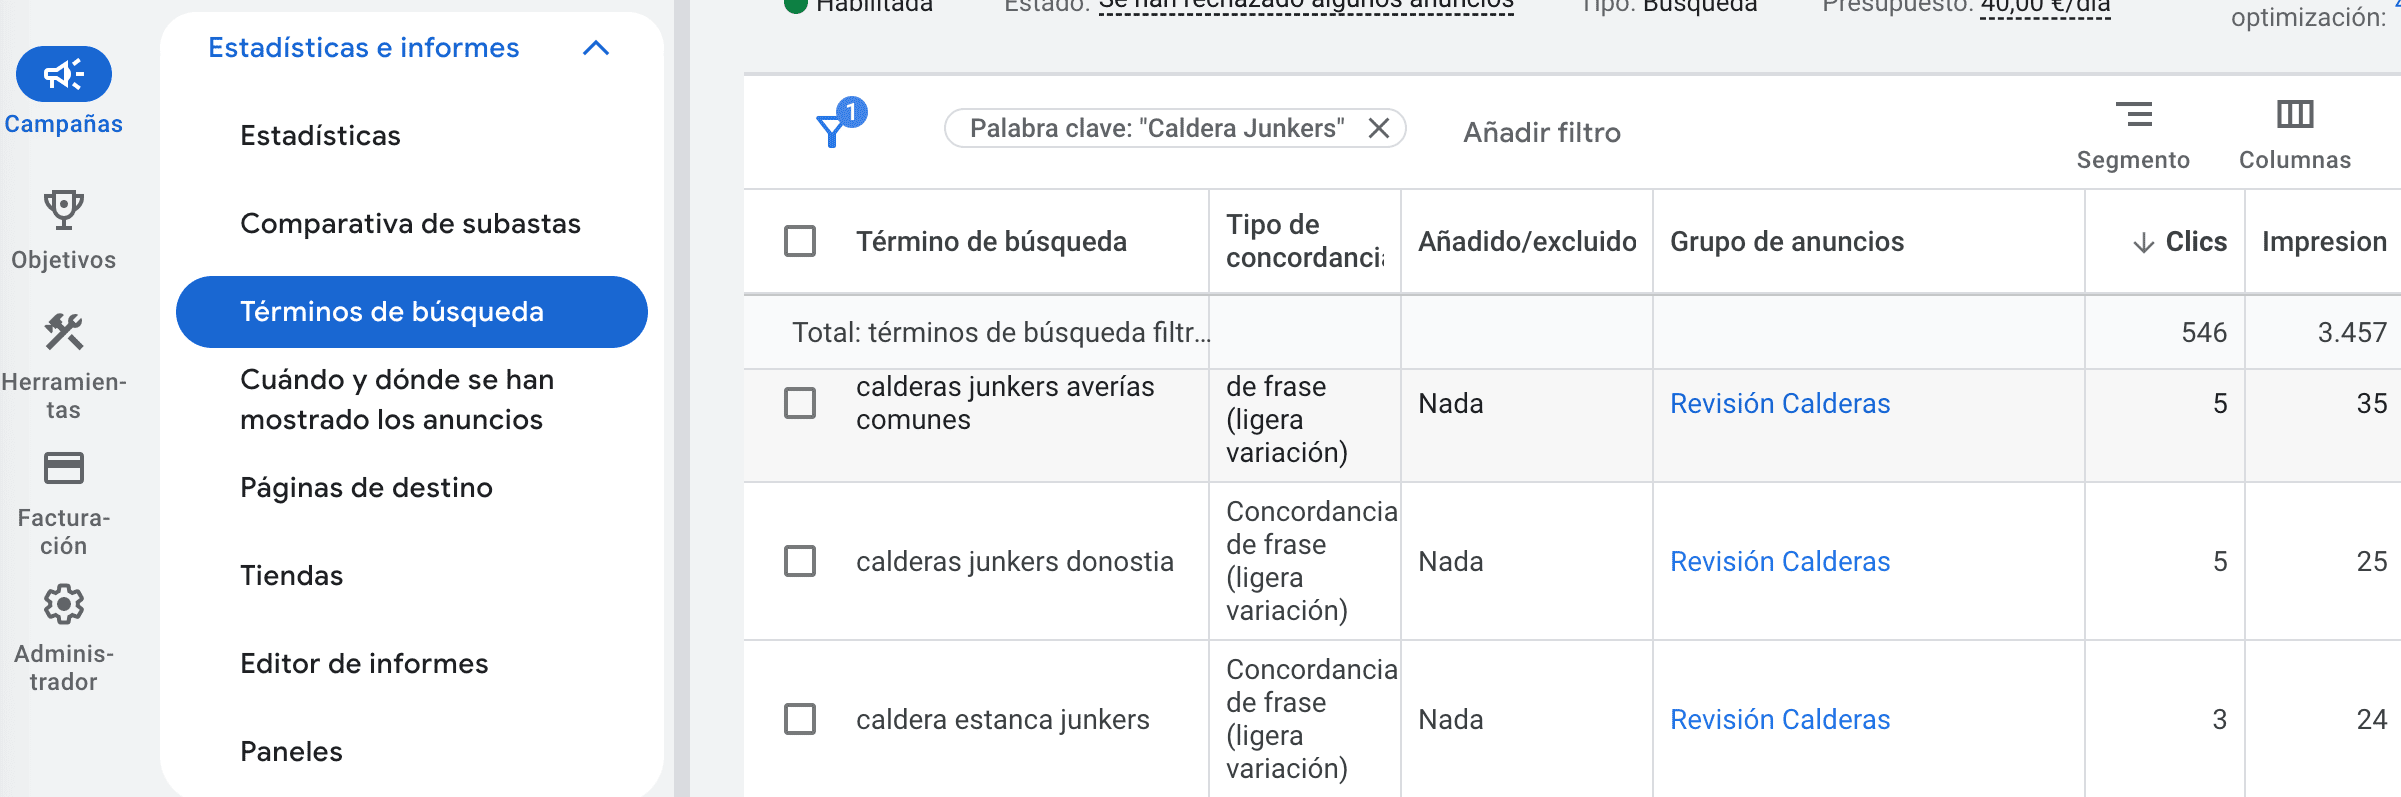Open Herramientas wrench icon
Viewport: 2401px width, 797px height.
[64, 332]
